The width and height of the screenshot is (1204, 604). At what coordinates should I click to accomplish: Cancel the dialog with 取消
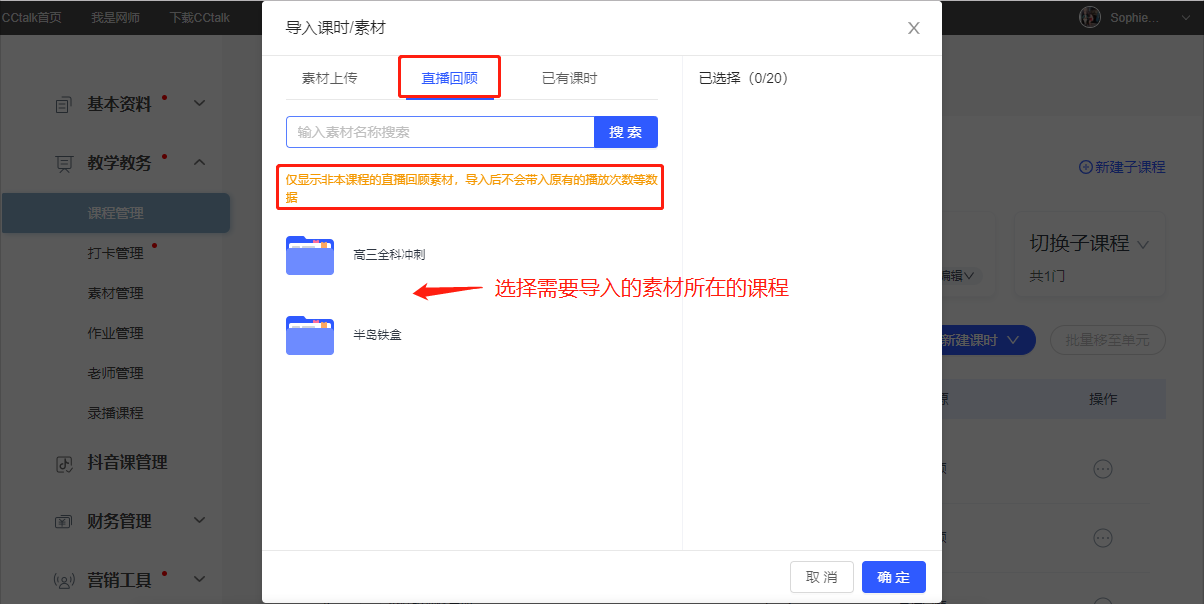[x=822, y=577]
